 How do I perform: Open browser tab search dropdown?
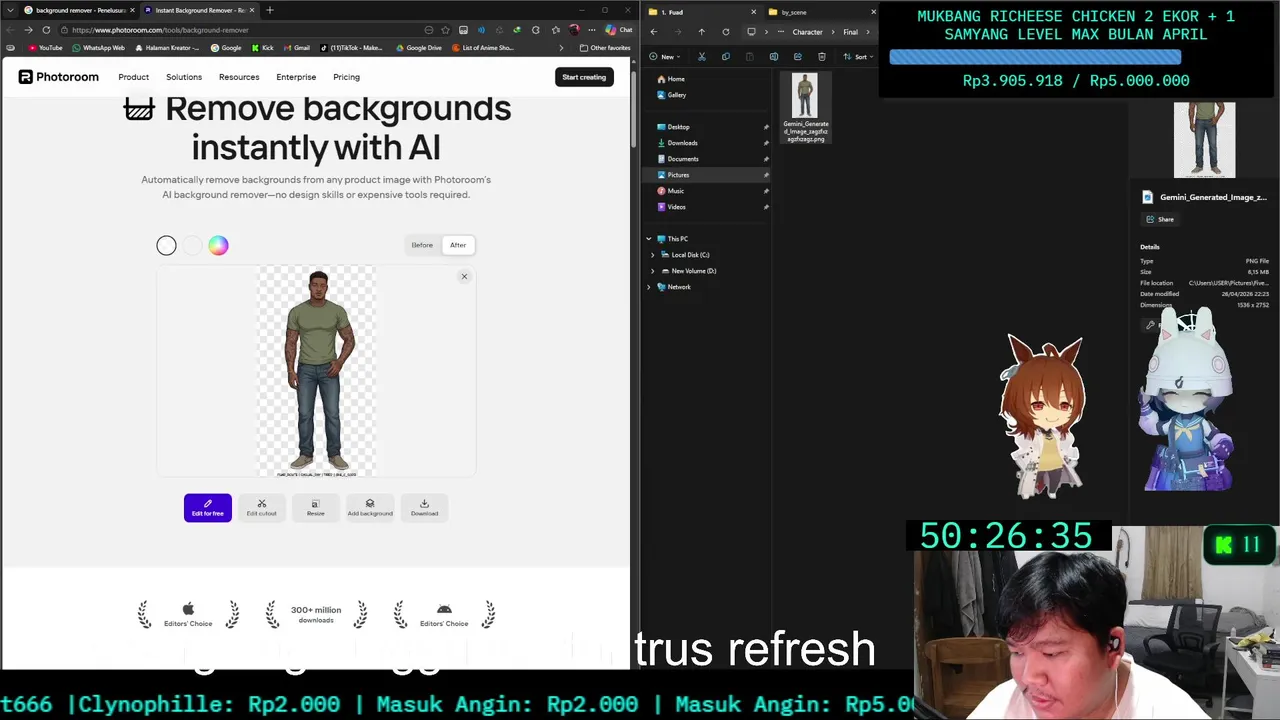(x=10, y=10)
